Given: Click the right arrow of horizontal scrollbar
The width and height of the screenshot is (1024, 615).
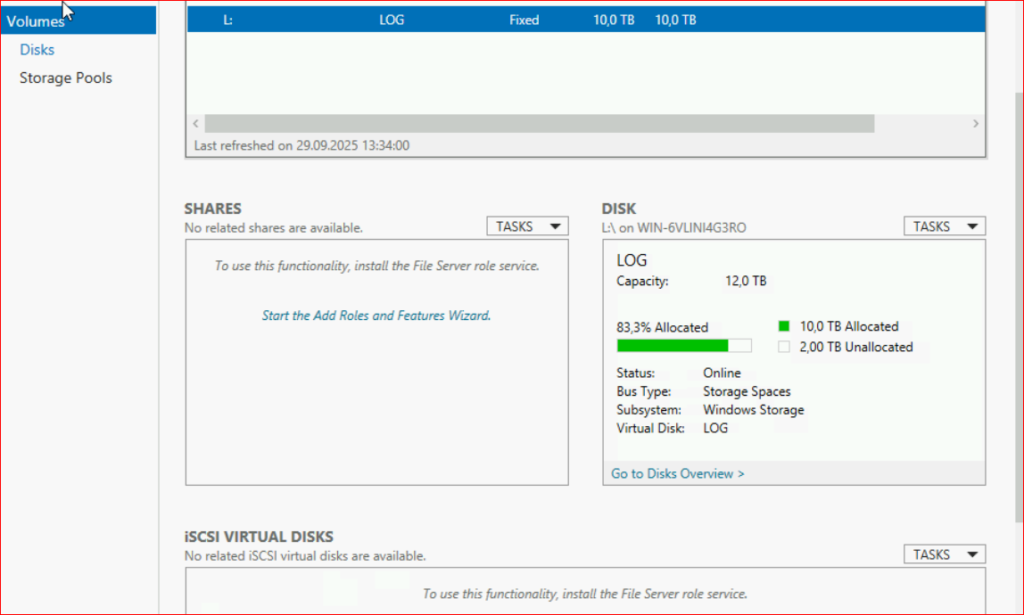Looking at the screenshot, I should [976, 123].
